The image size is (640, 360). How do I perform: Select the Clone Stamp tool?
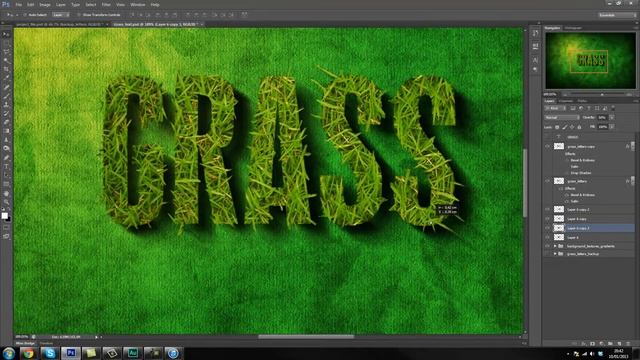coord(6,104)
